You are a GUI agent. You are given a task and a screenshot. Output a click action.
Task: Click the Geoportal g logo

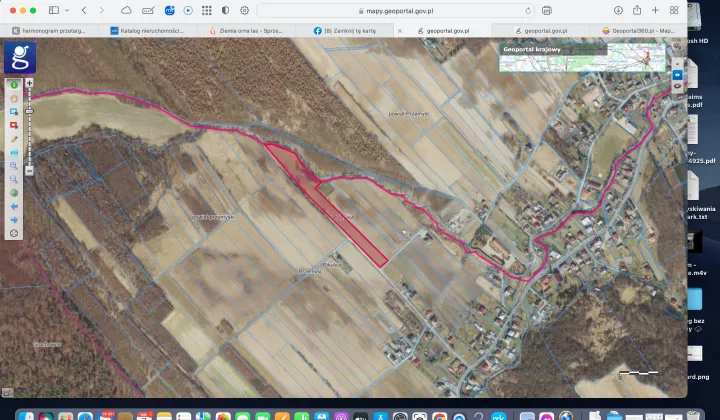tap(20, 57)
